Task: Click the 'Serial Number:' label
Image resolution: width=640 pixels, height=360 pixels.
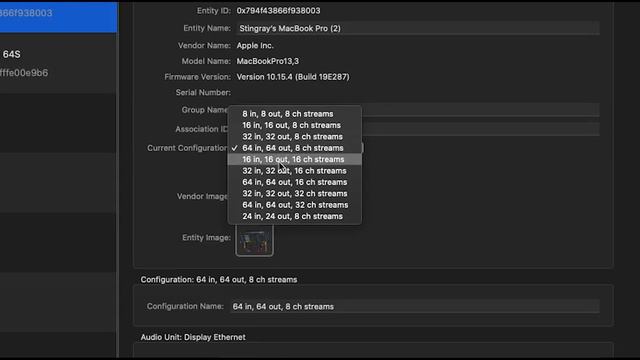Action: pos(203,93)
